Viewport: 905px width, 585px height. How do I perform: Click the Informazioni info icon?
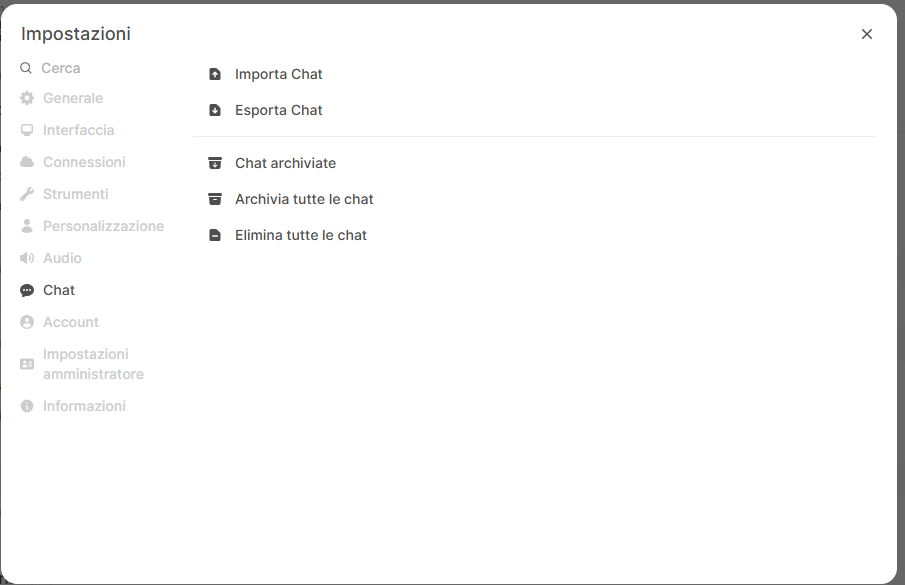[x=27, y=406]
